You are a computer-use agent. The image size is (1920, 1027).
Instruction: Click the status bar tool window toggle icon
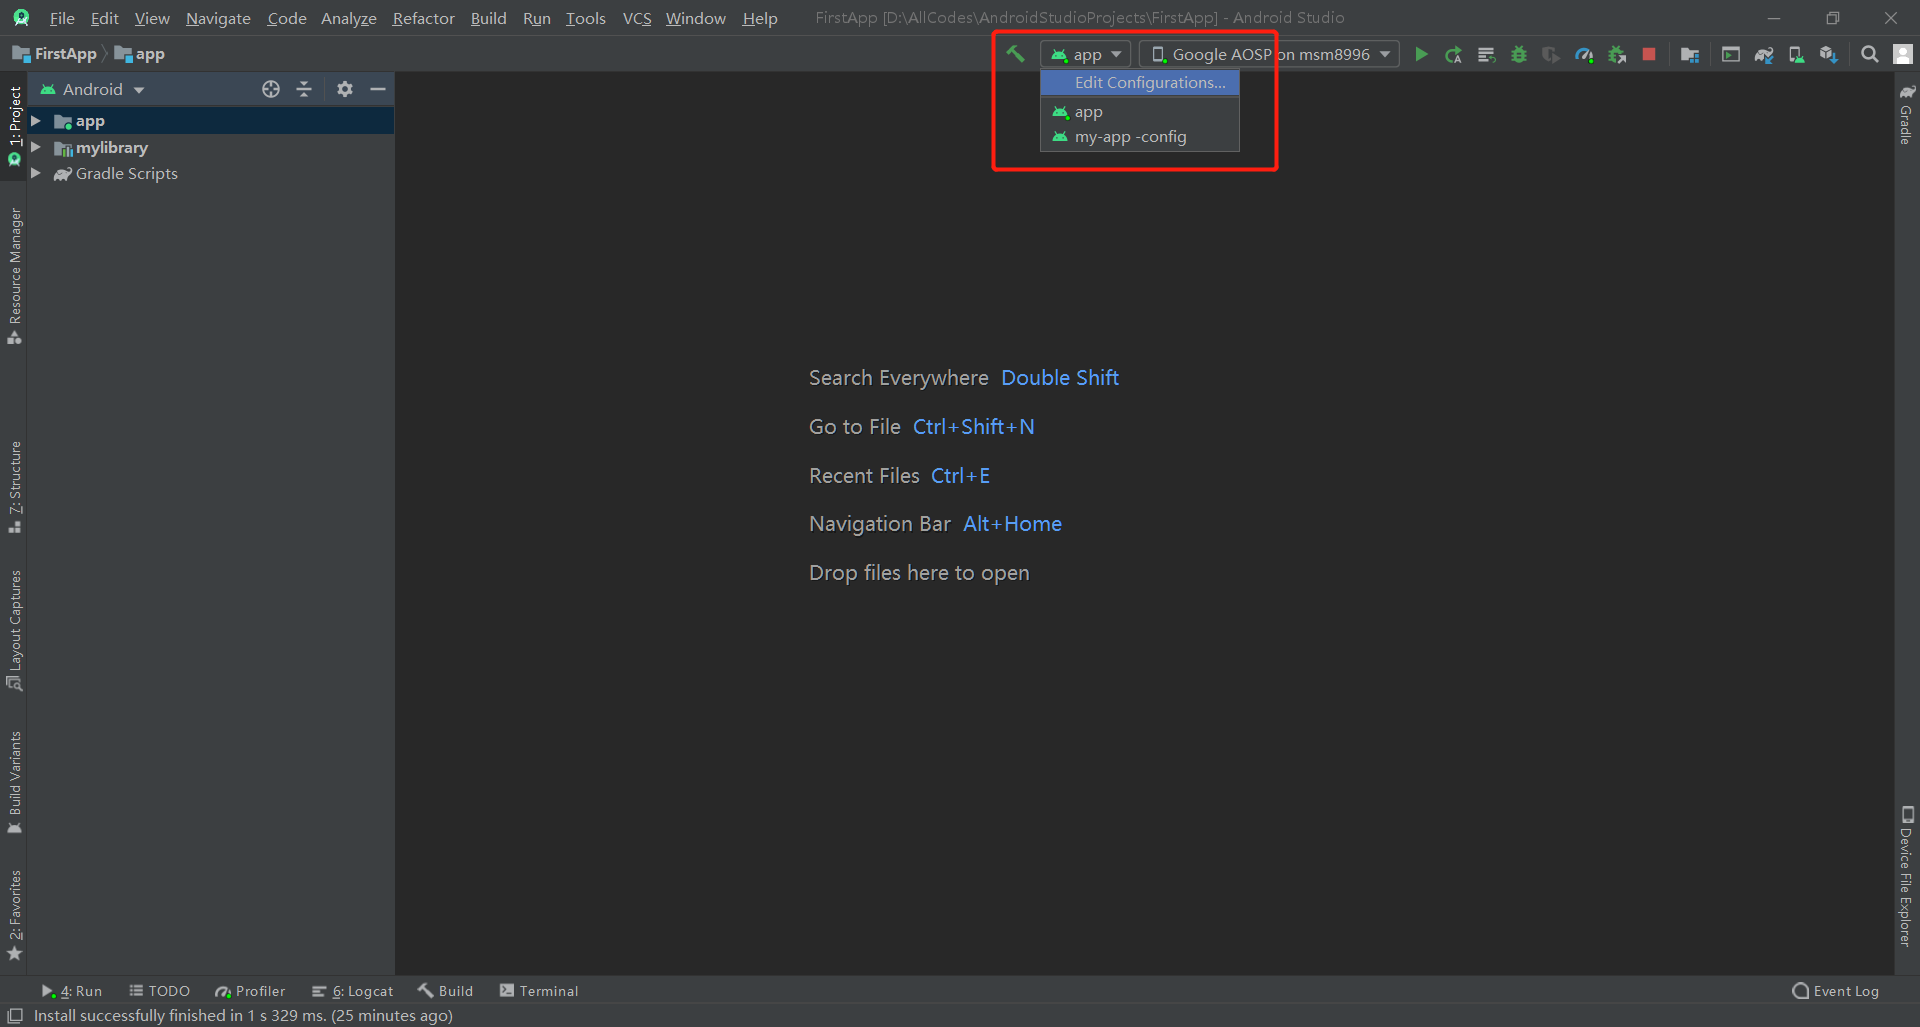point(15,1015)
